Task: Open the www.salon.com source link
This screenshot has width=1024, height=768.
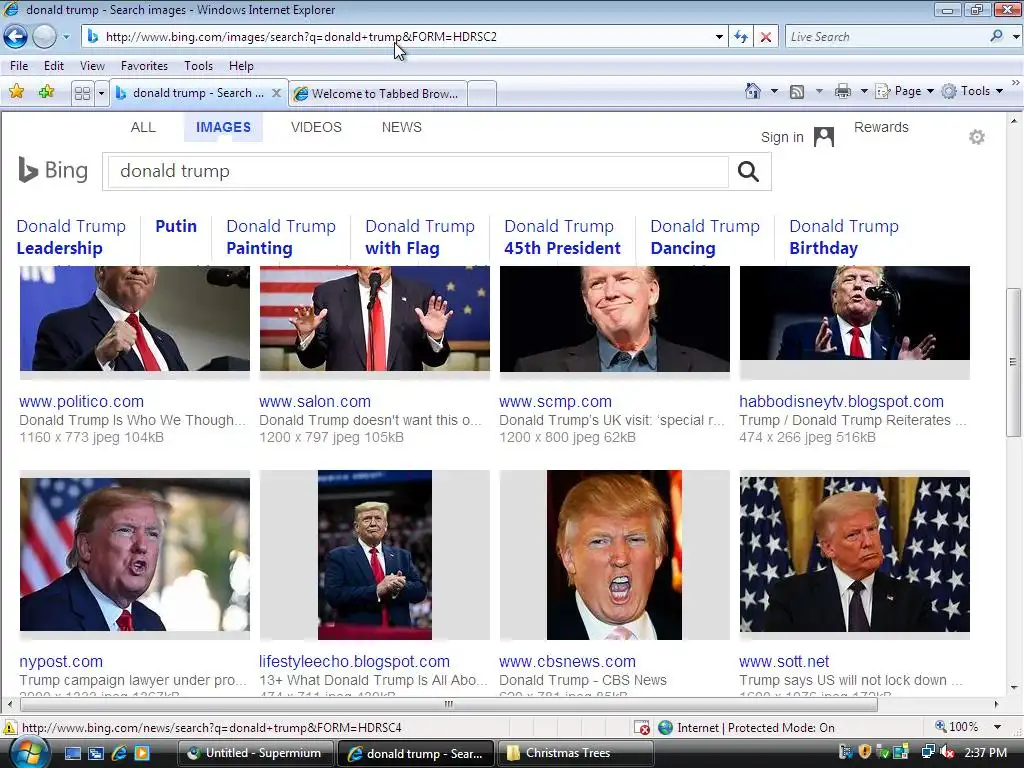Action: point(315,402)
